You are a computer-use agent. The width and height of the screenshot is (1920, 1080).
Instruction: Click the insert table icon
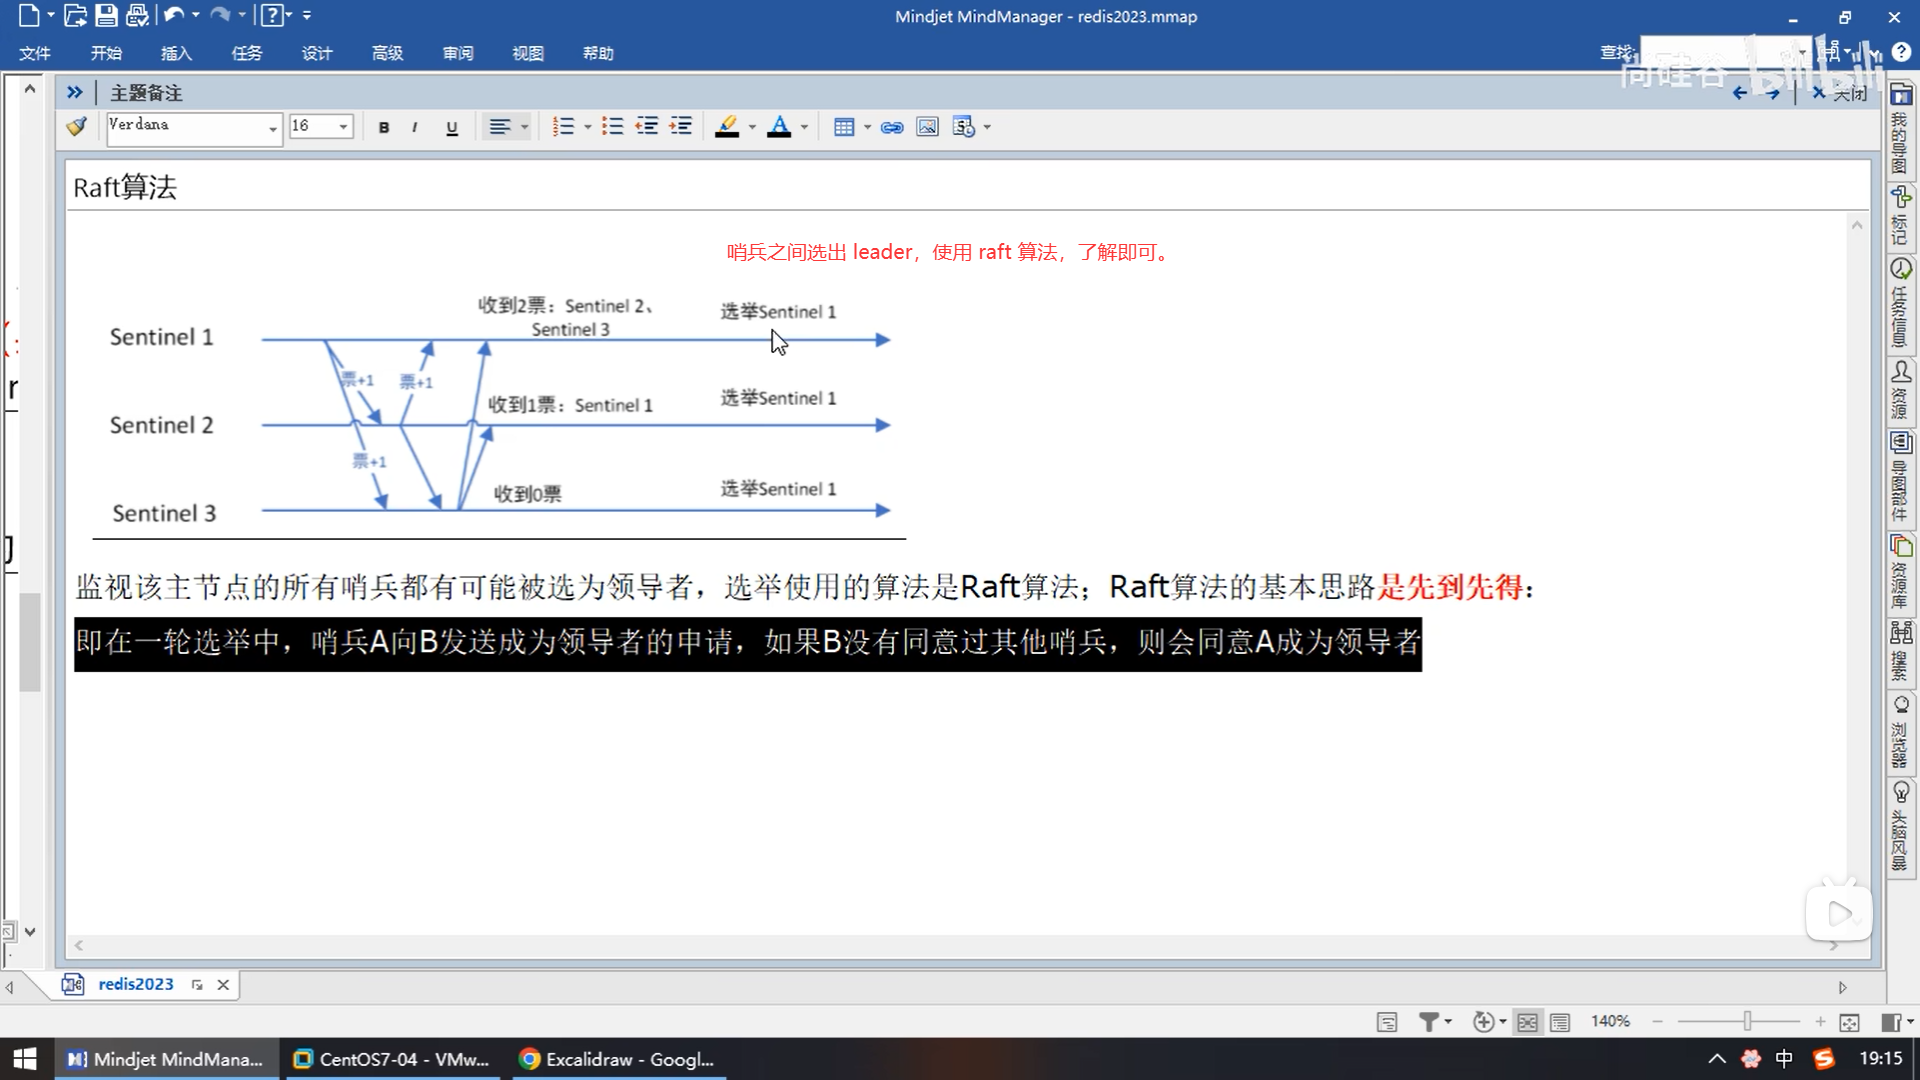(x=844, y=127)
